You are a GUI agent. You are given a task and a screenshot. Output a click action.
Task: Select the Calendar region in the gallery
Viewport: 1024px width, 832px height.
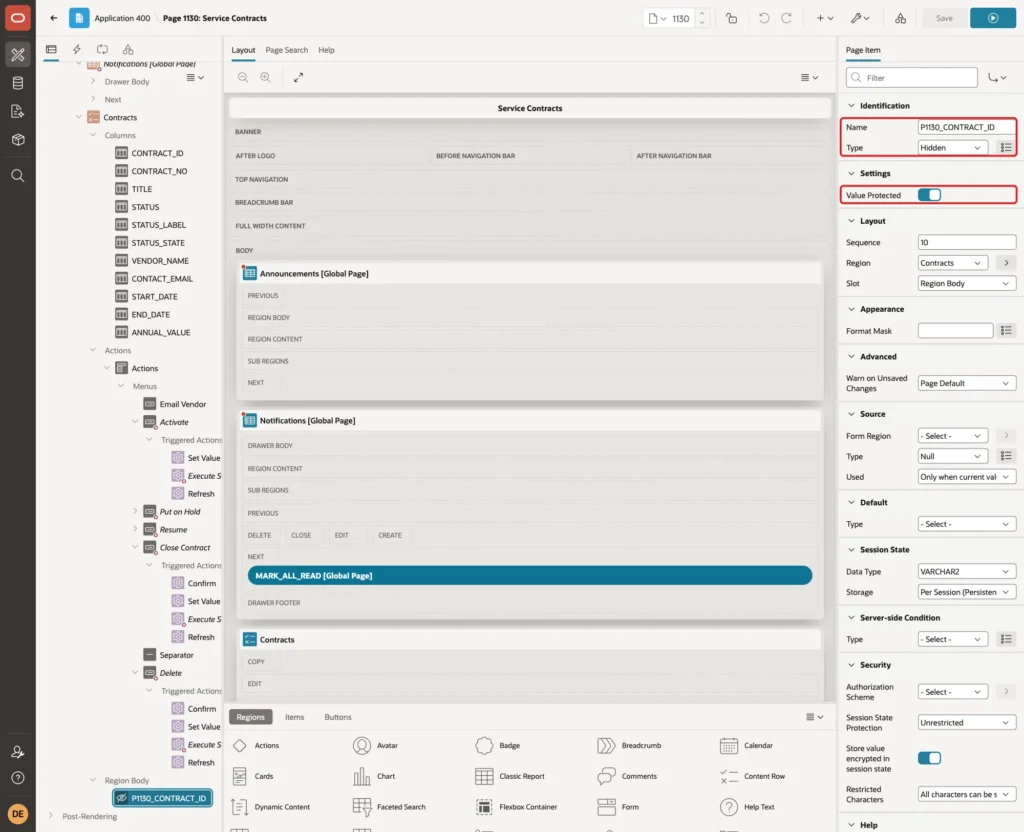pos(746,745)
